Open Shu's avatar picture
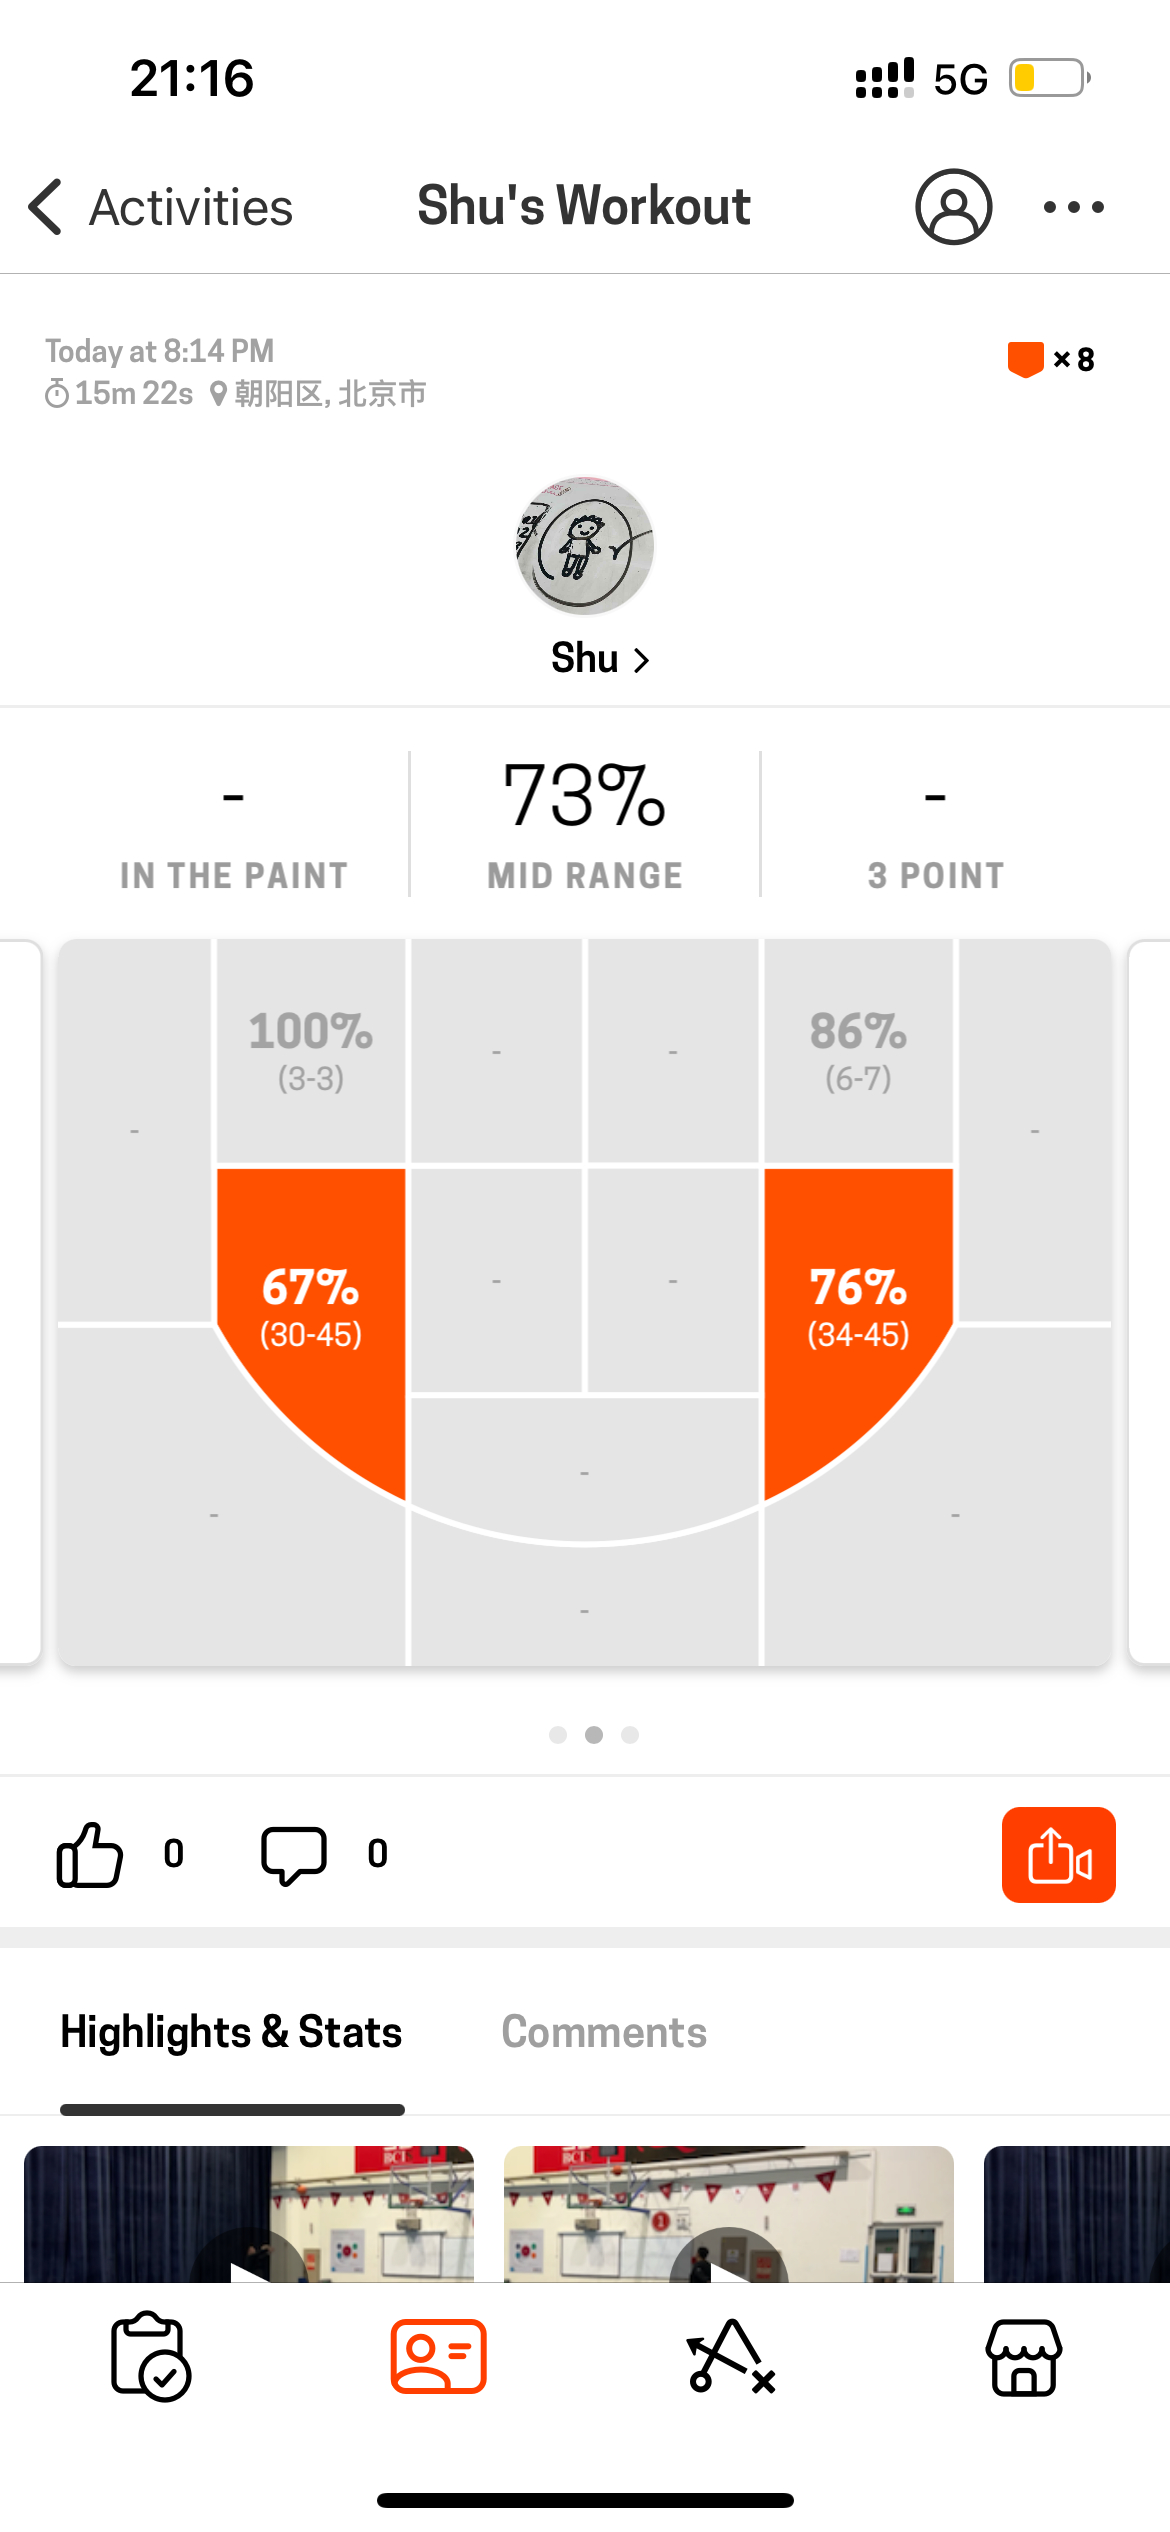1170x2532 pixels. click(x=585, y=546)
